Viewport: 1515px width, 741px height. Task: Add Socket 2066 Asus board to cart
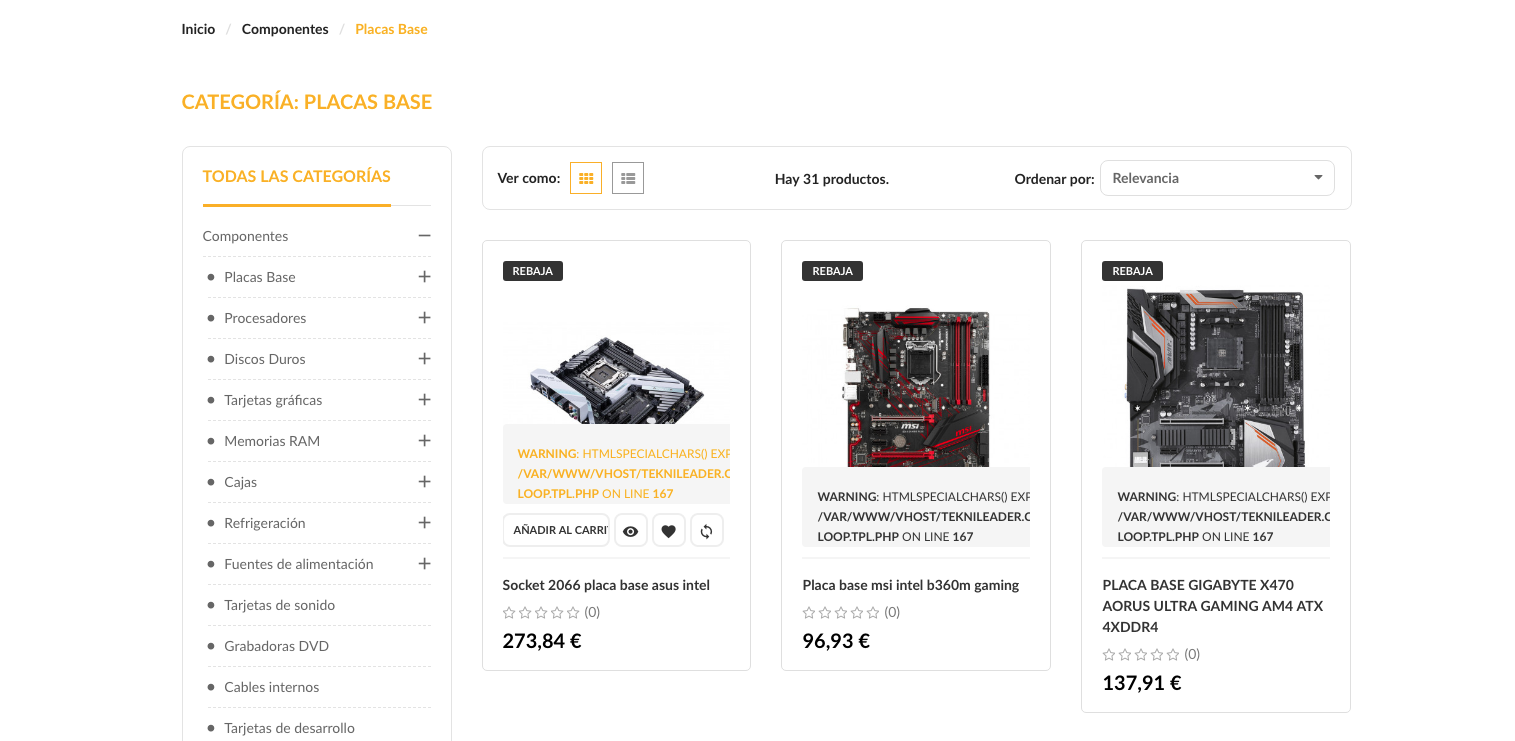click(556, 531)
